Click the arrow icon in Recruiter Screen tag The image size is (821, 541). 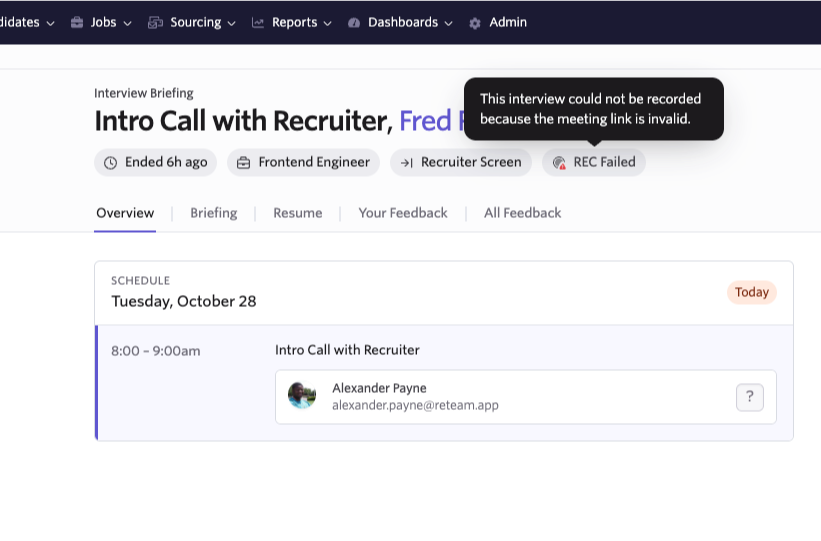click(407, 163)
